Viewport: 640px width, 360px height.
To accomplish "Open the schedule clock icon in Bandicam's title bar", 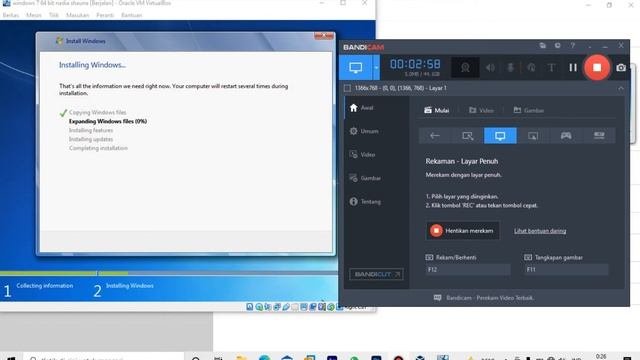I will click(x=558, y=46).
